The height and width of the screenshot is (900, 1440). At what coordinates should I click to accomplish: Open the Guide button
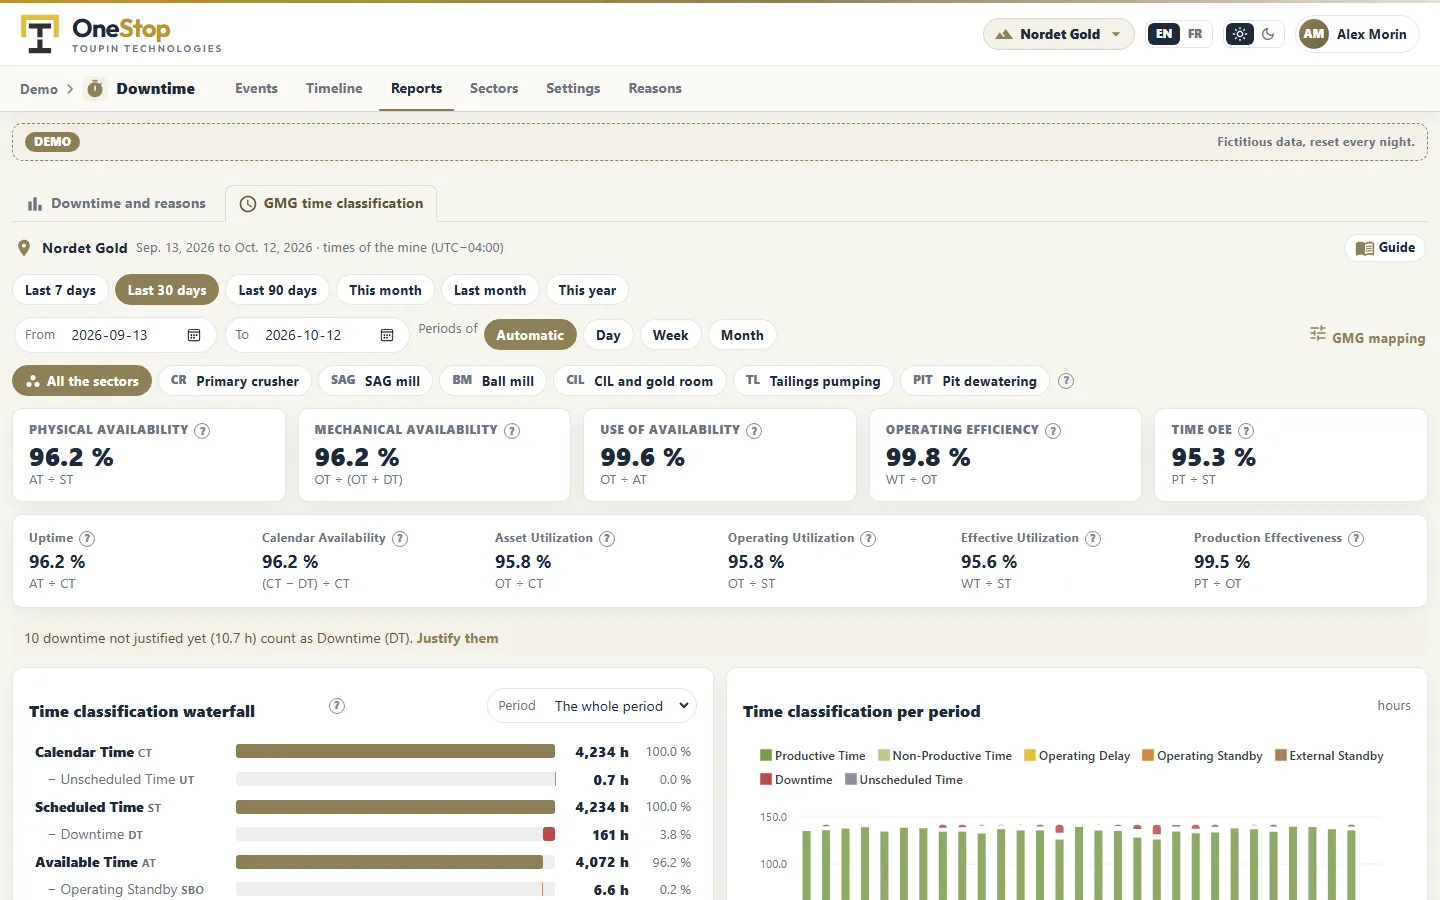coord(1386,248)
